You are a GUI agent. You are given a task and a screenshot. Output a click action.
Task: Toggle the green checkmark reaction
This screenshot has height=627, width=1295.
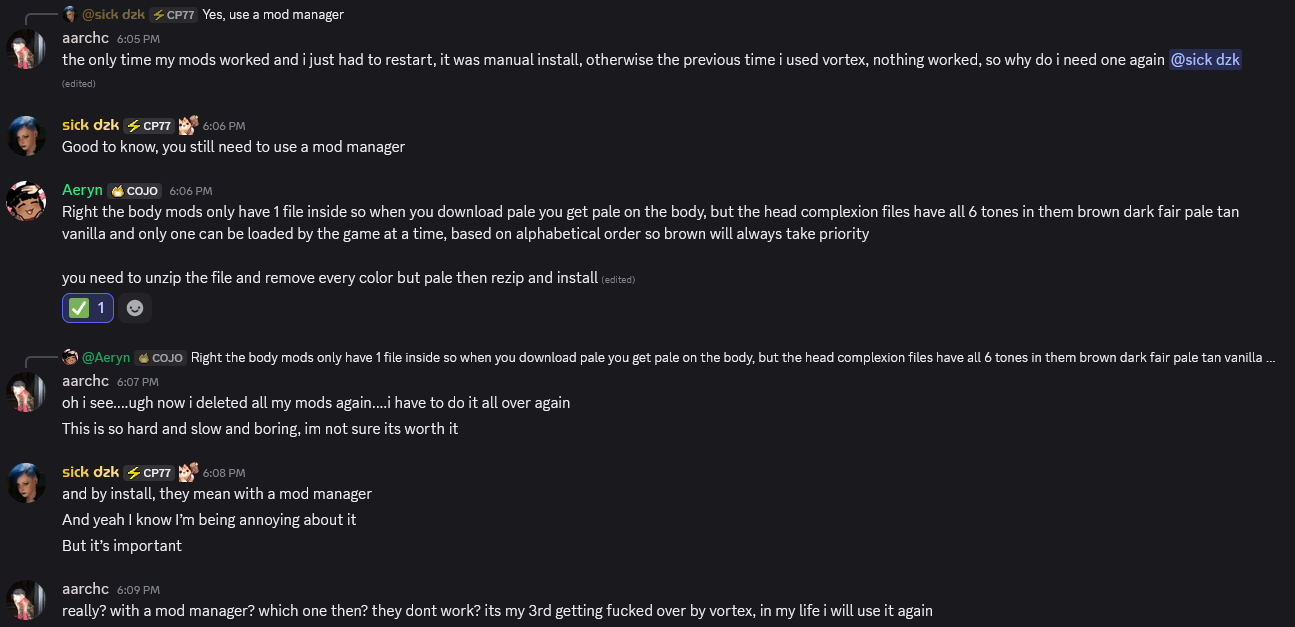pyautogui.click(x=88, y=308)
